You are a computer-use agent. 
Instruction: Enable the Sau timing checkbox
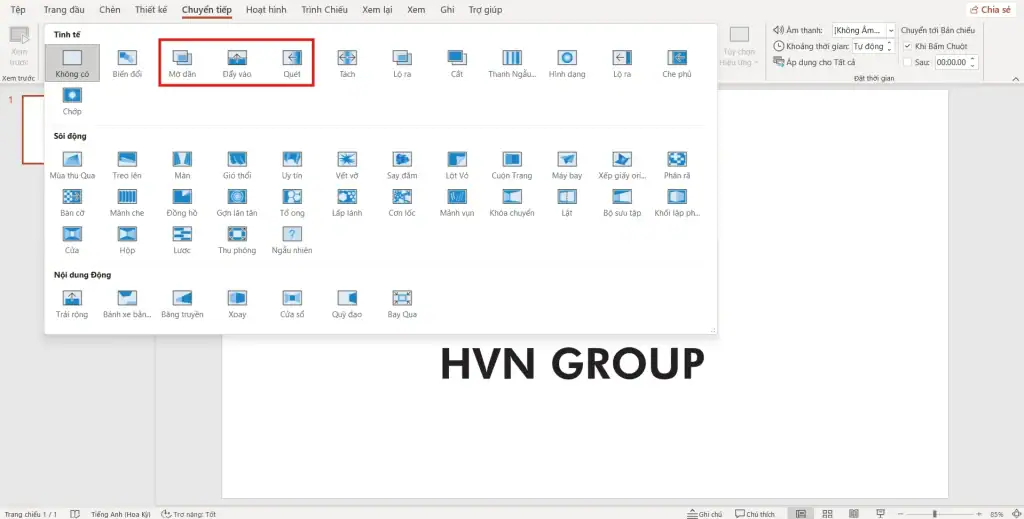[x=907, y=62]
